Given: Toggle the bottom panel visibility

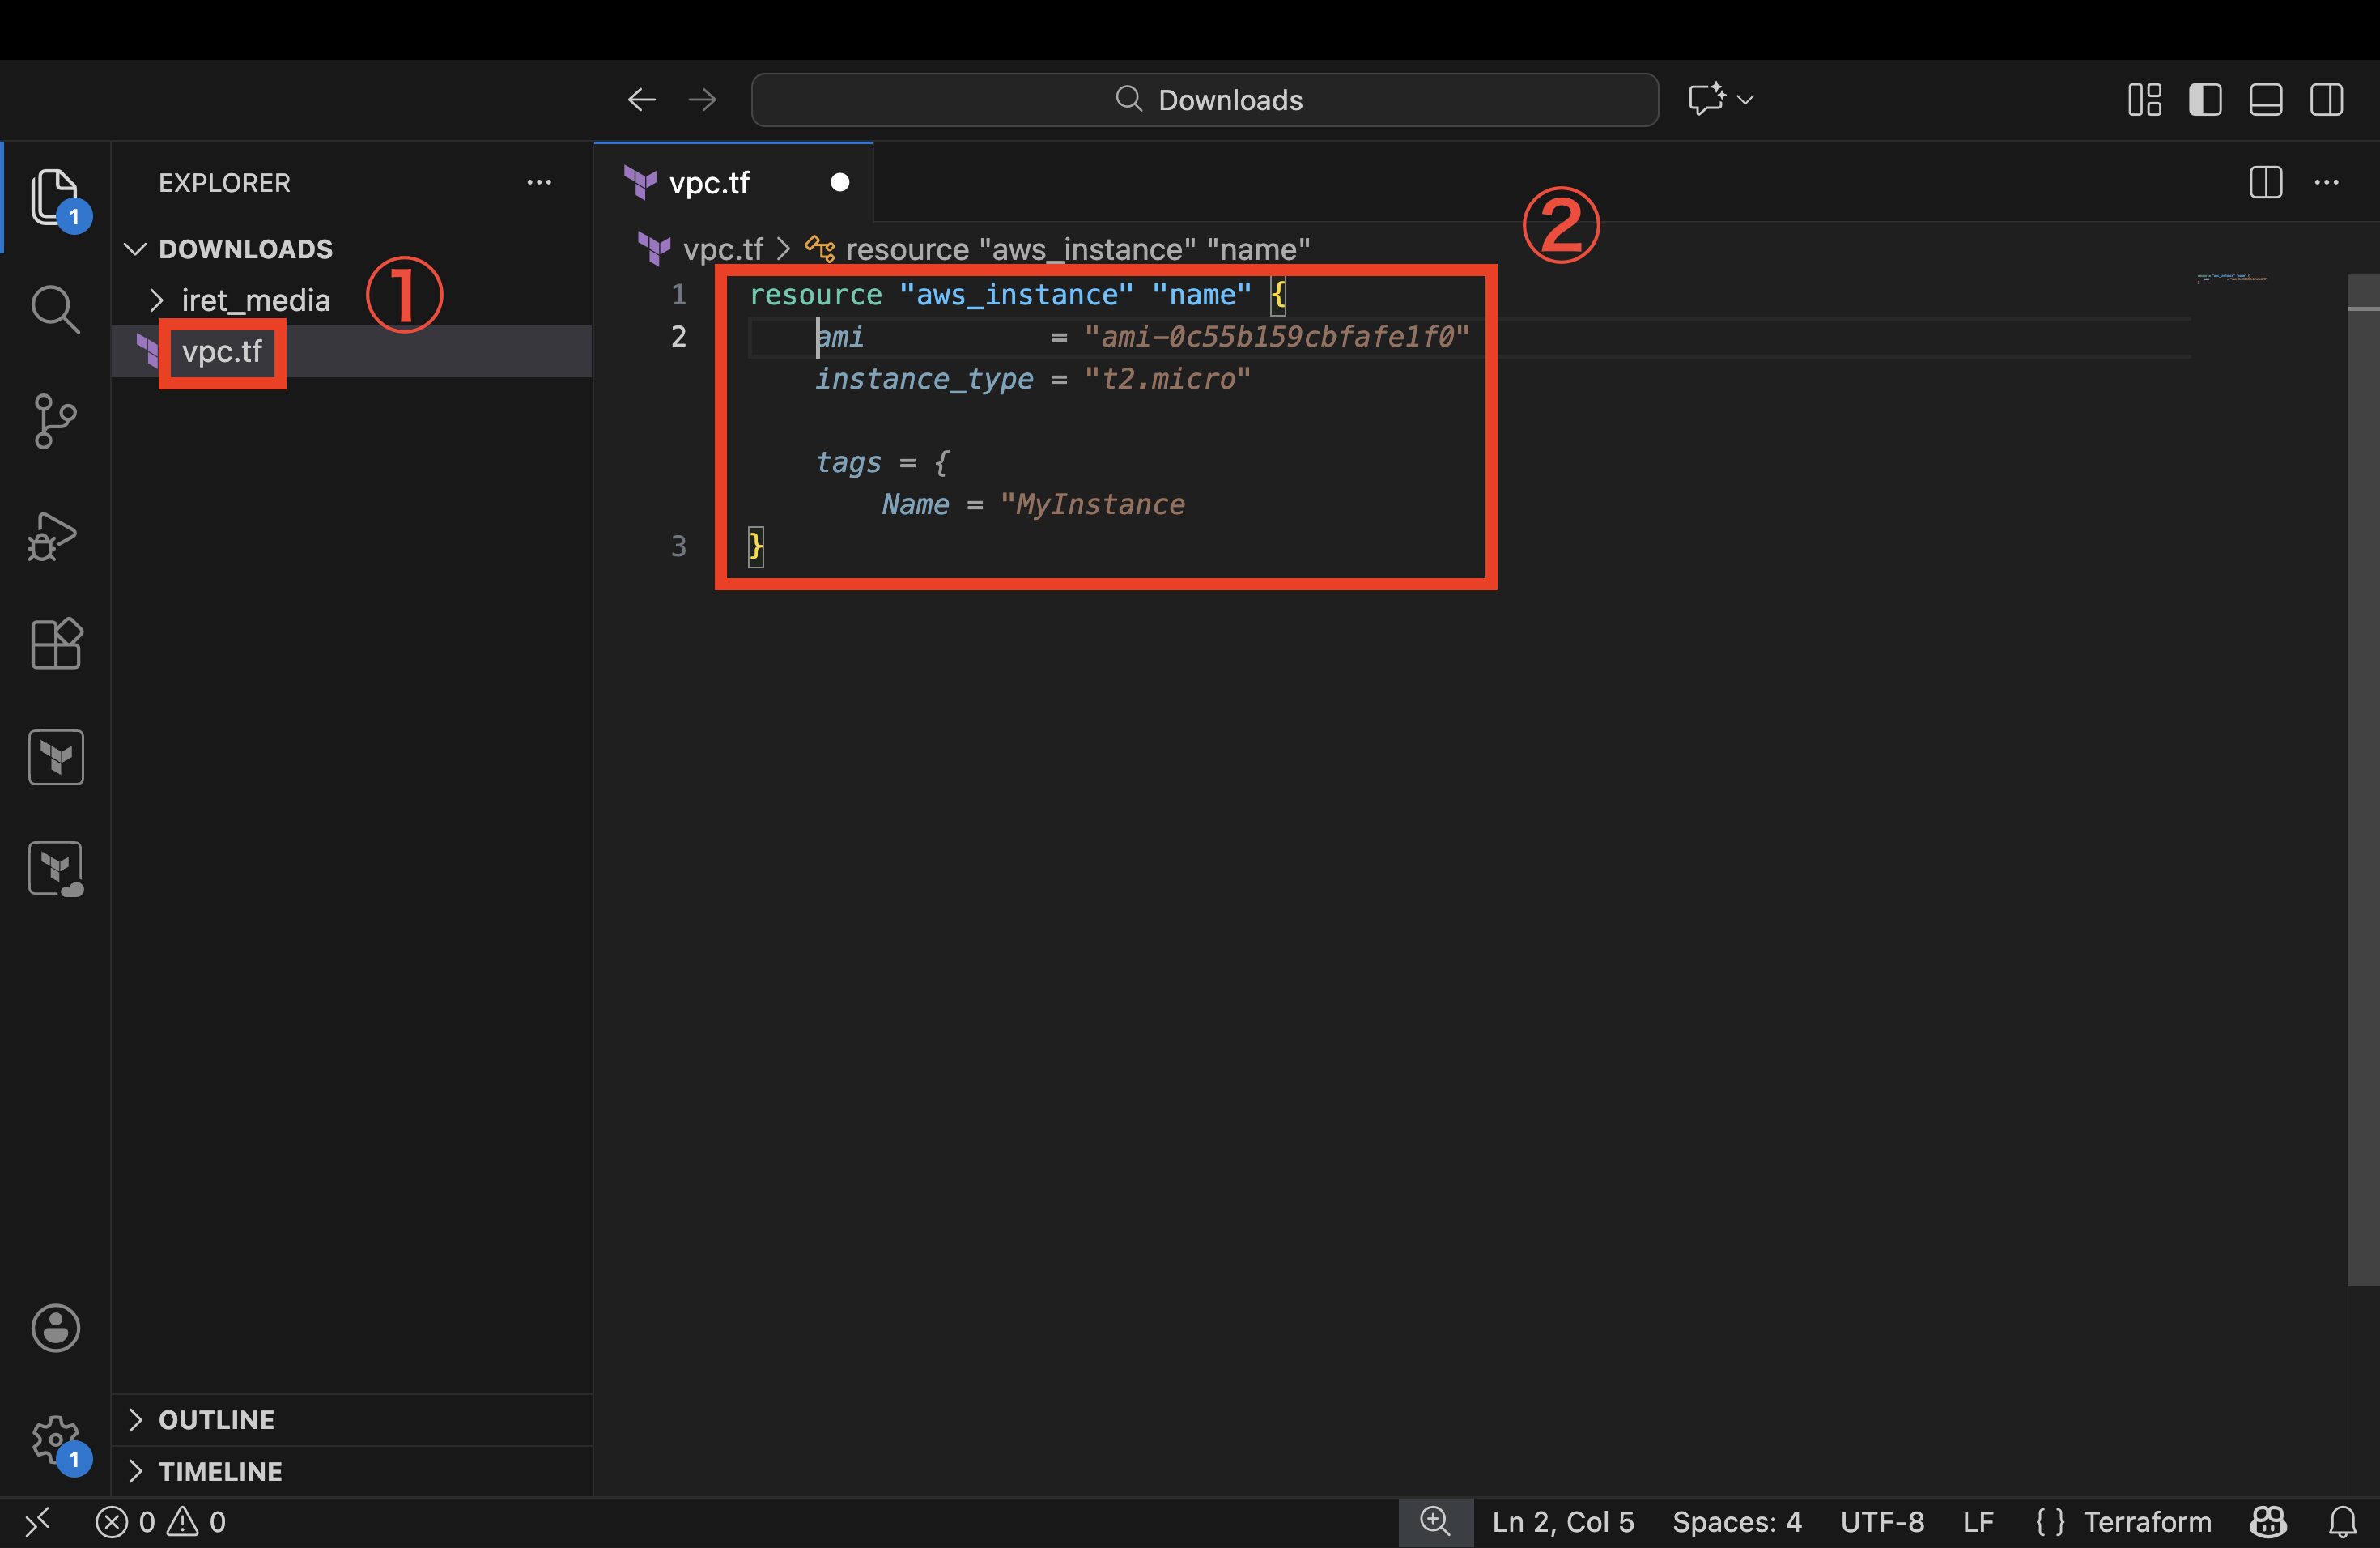Looking at the screenshot, I should coord(2266,100).
